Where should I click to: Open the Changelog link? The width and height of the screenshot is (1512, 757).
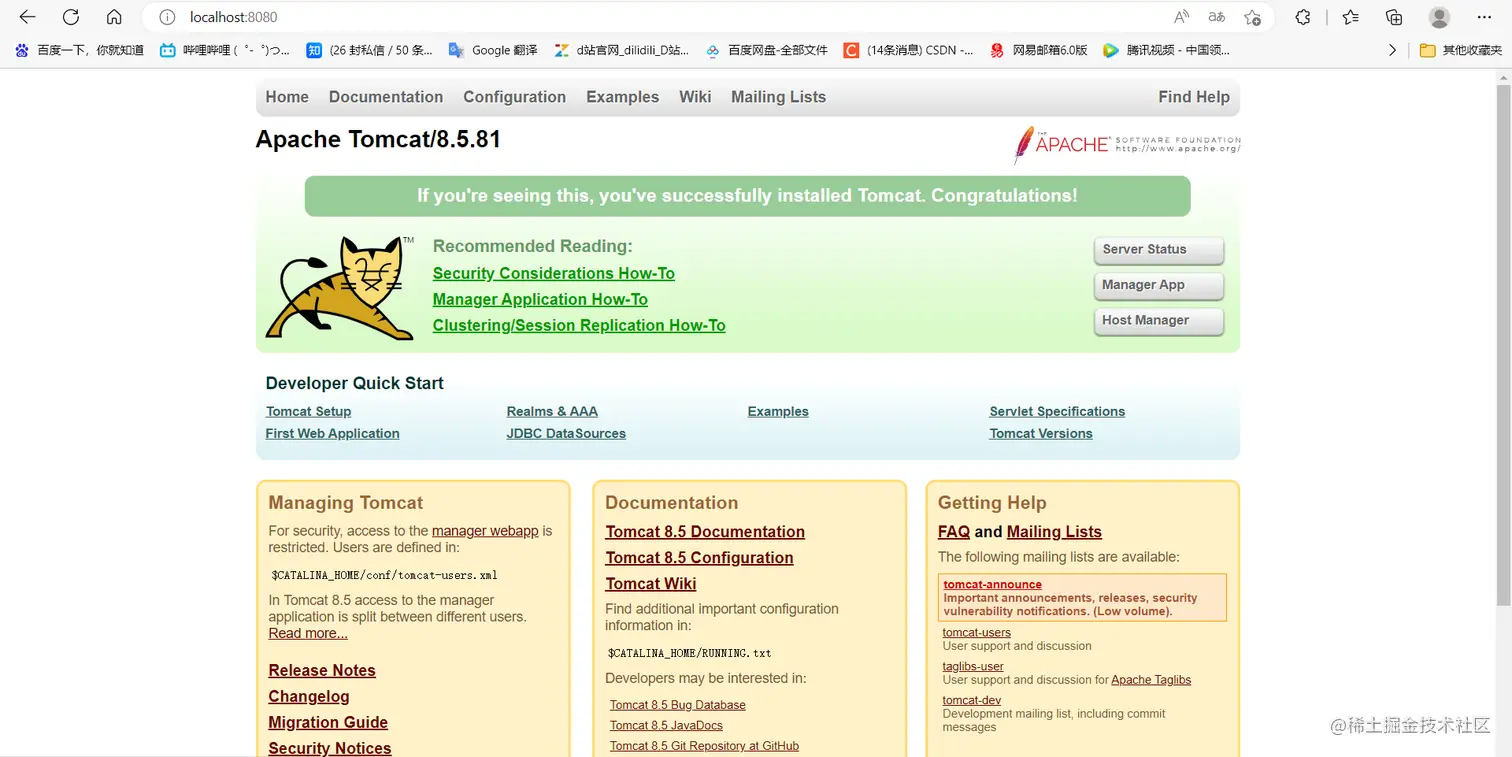[309, 696]
